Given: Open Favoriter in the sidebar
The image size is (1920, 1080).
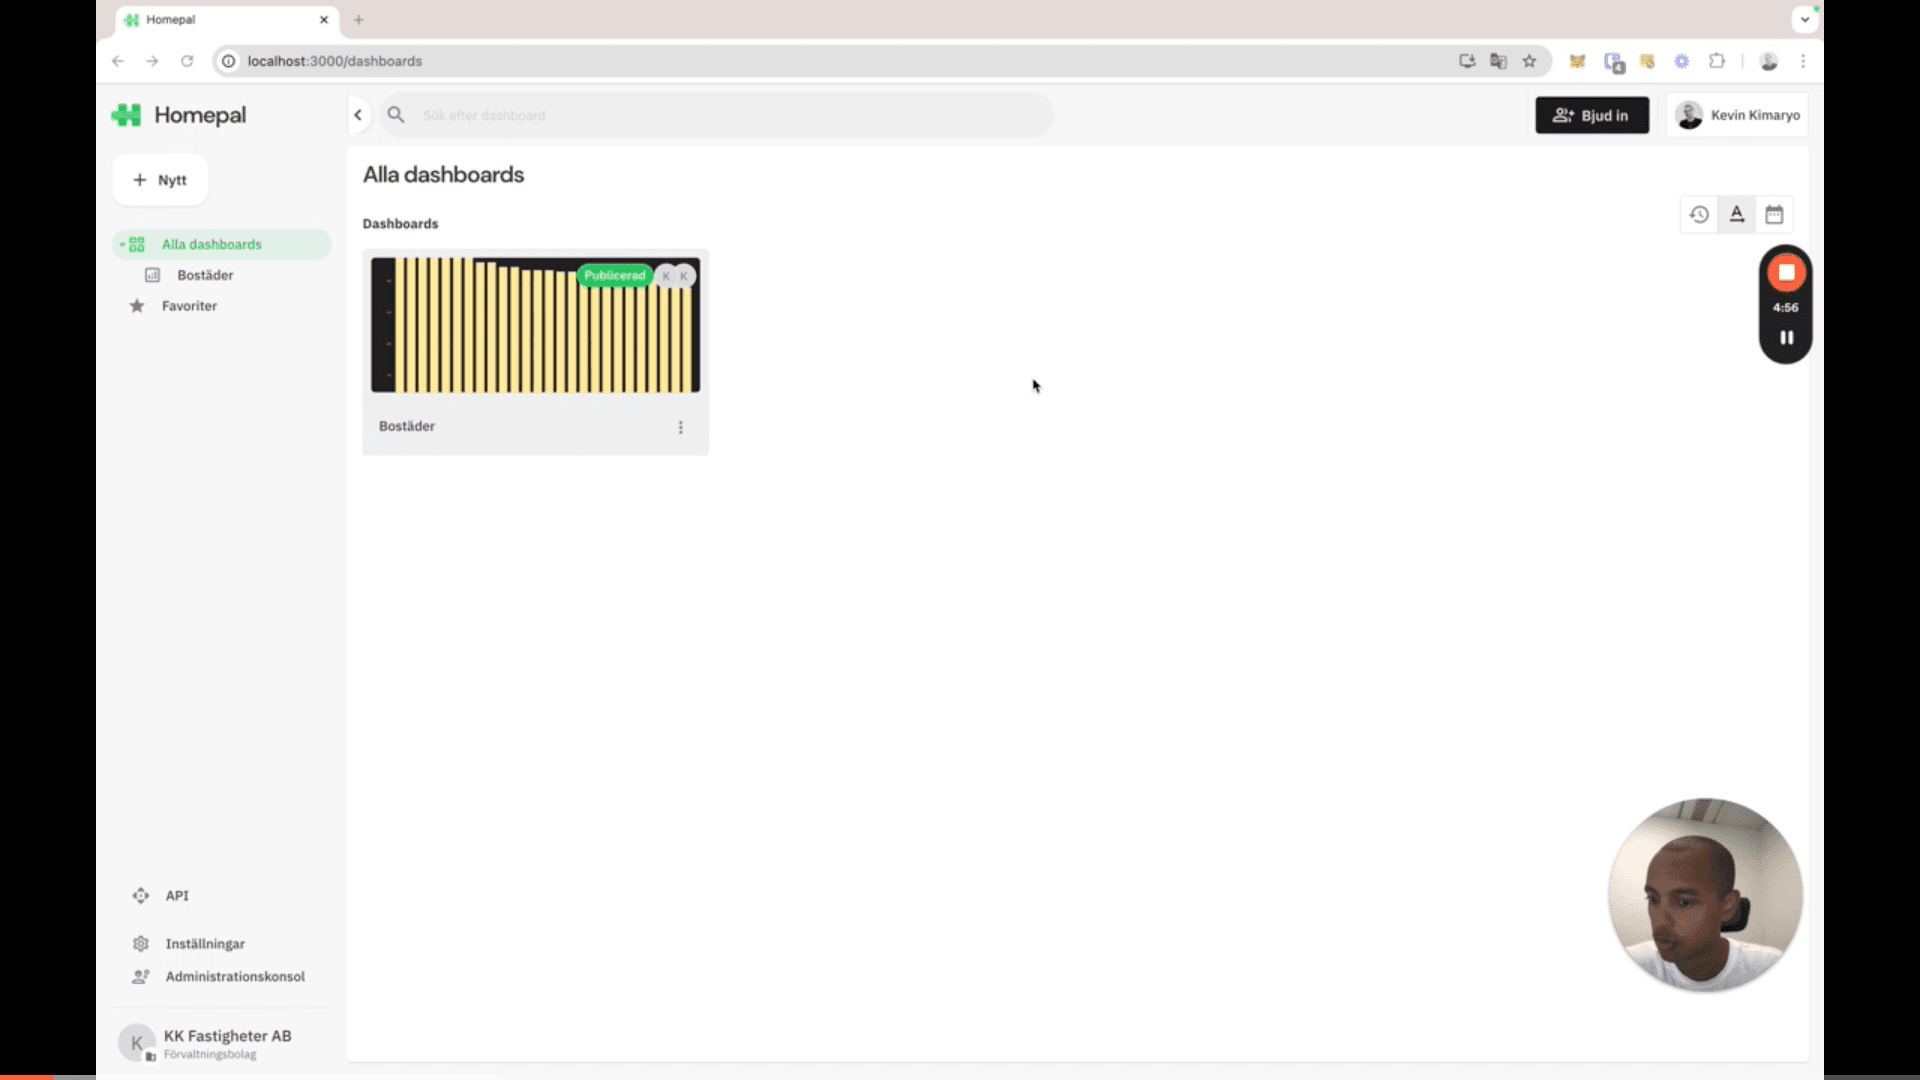Looking at the screenshot, I should pos(189,306).
